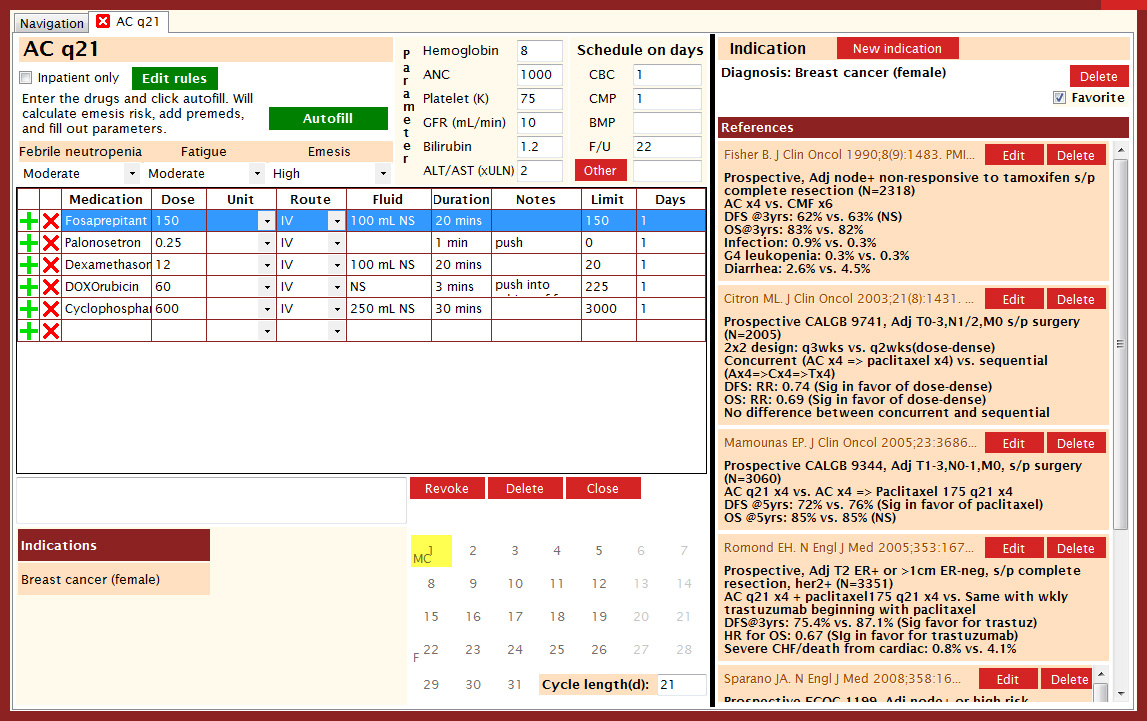
Task: Open Fatigue level dropdown
Action: [257, 174]
